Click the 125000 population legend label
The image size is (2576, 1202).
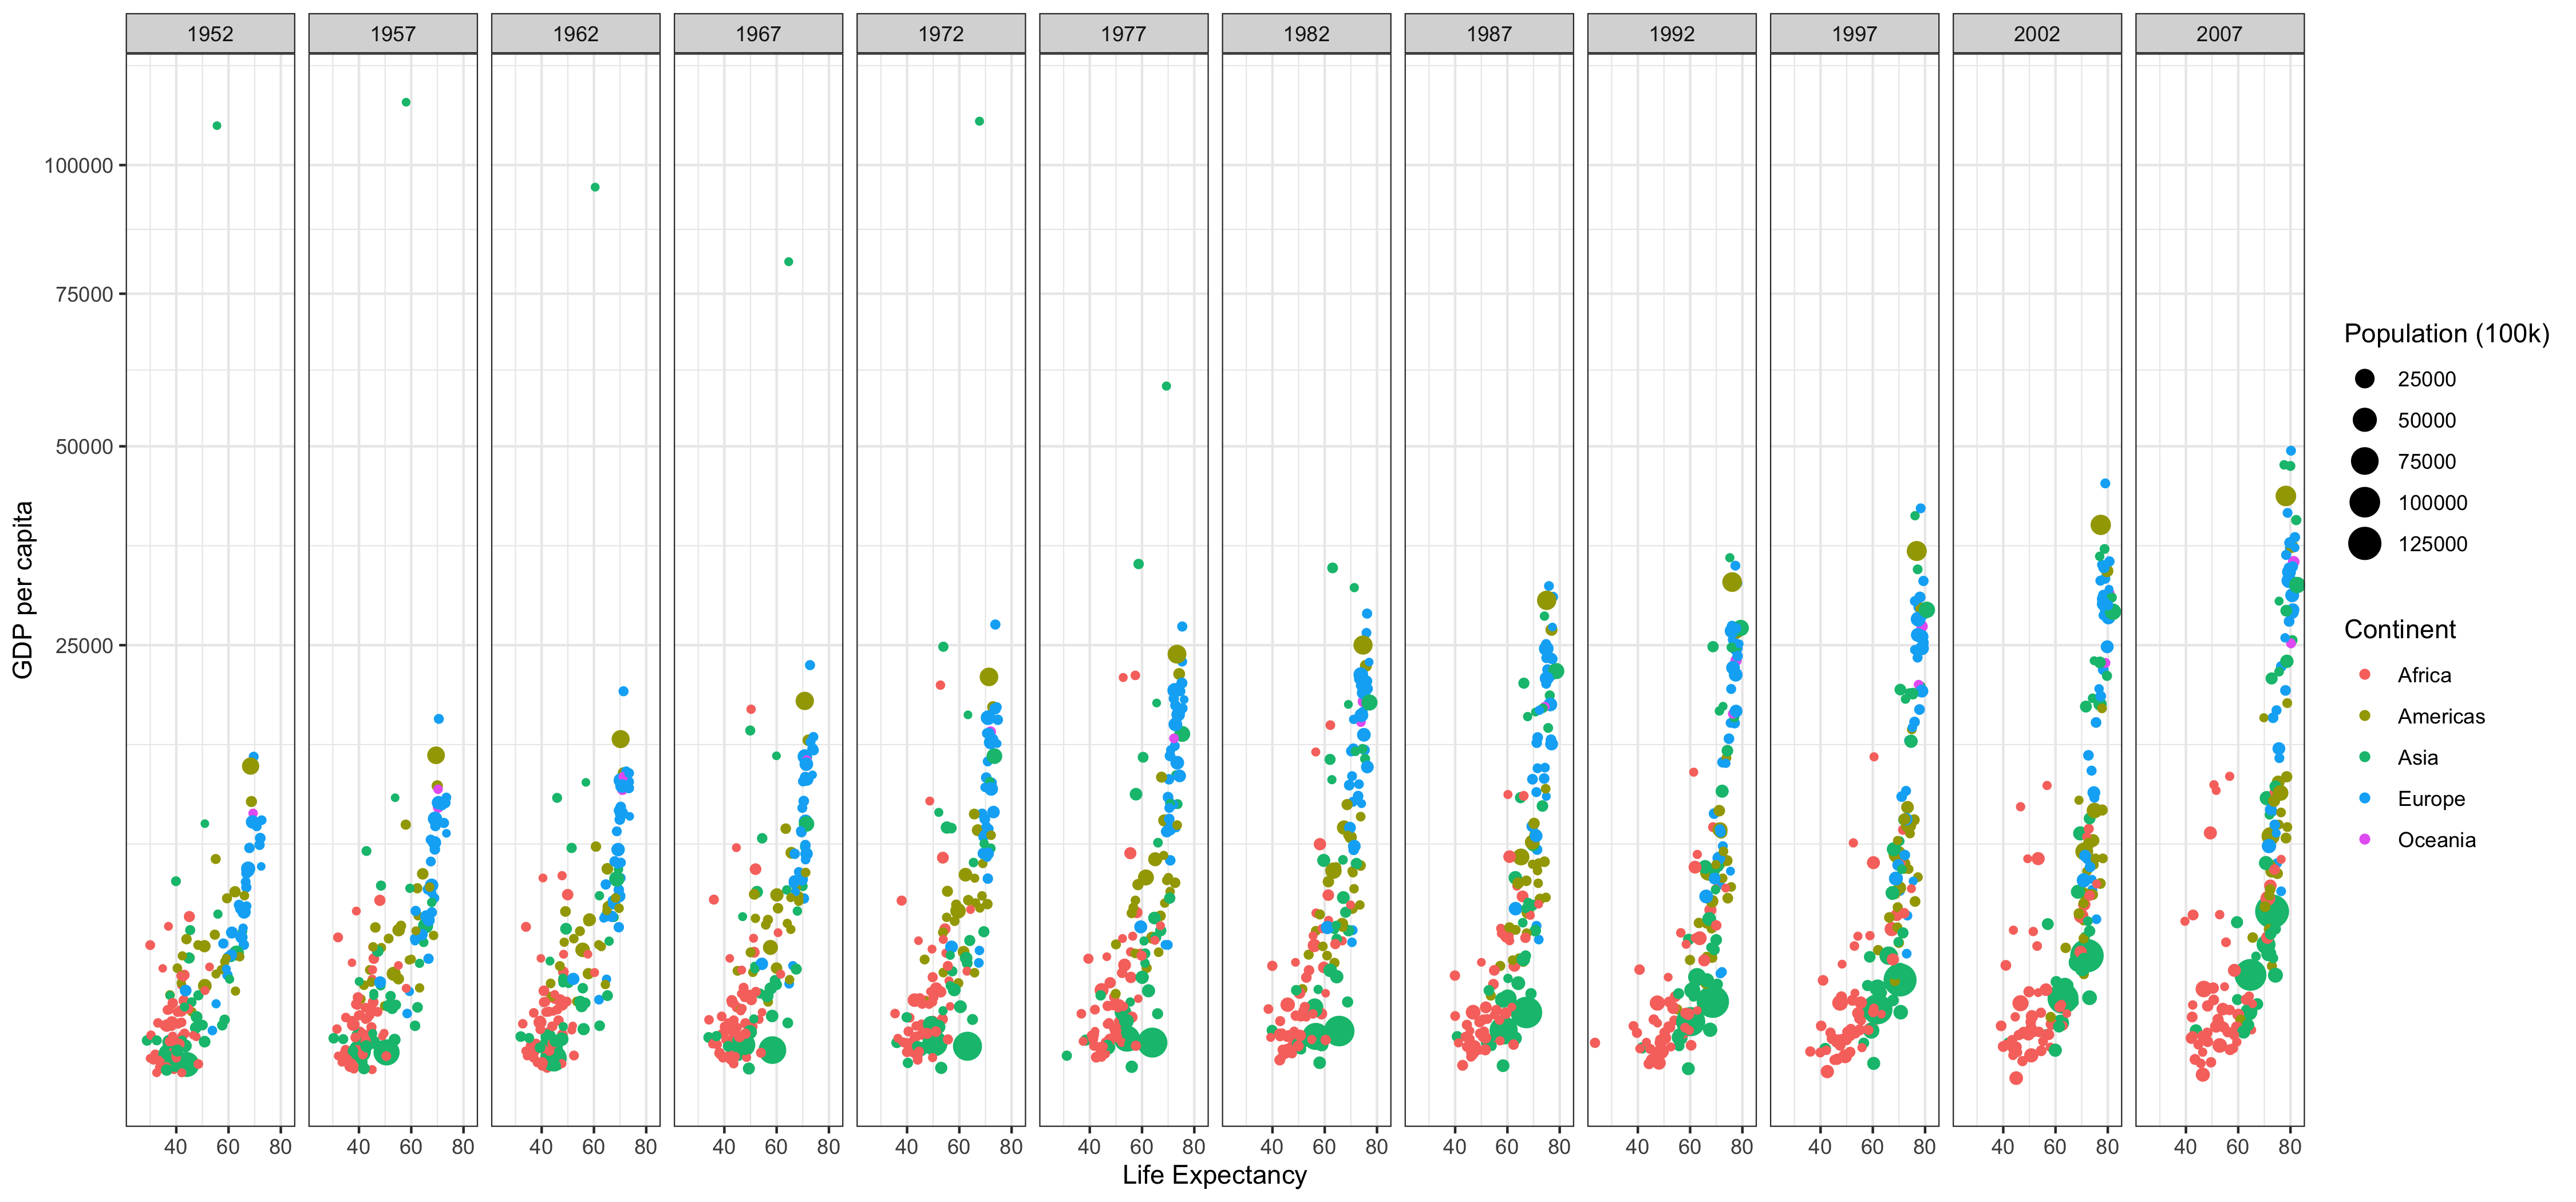coord(2432,544)
